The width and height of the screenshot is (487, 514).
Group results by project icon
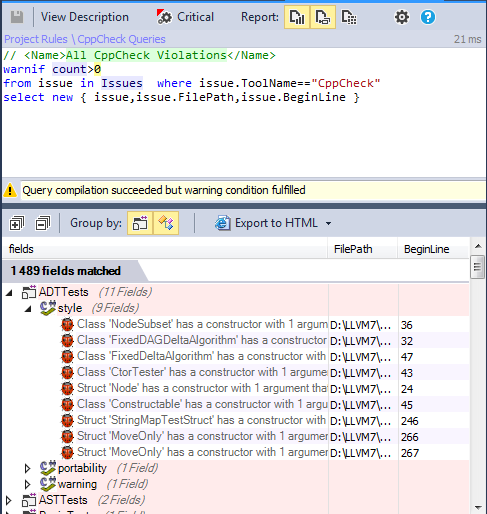pyautogui.click(x=140, y=223)
